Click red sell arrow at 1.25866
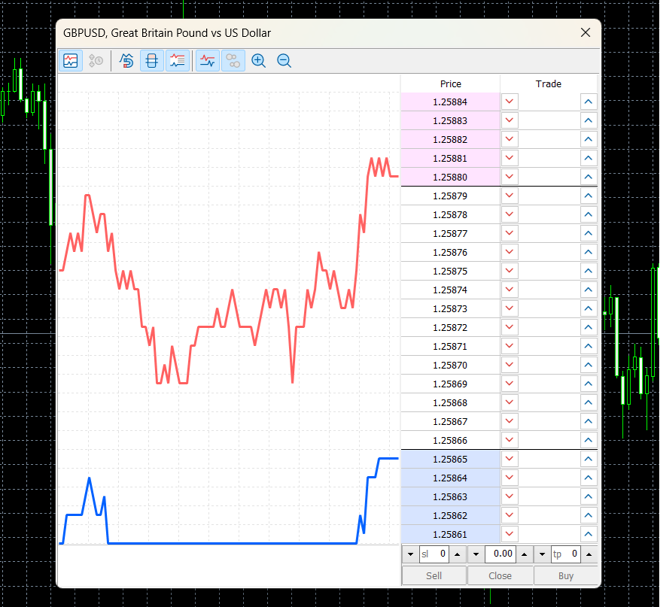This screenshot has width=660, height=607. 509,440
